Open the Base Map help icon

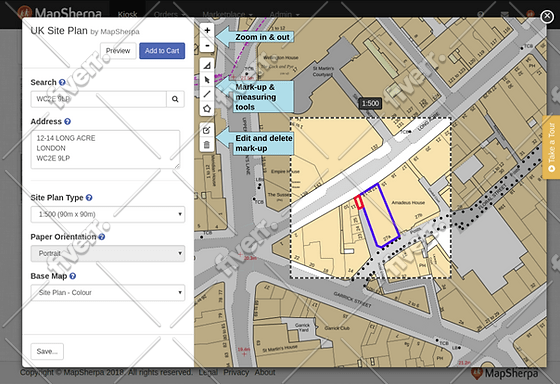[x=72, y=276]
